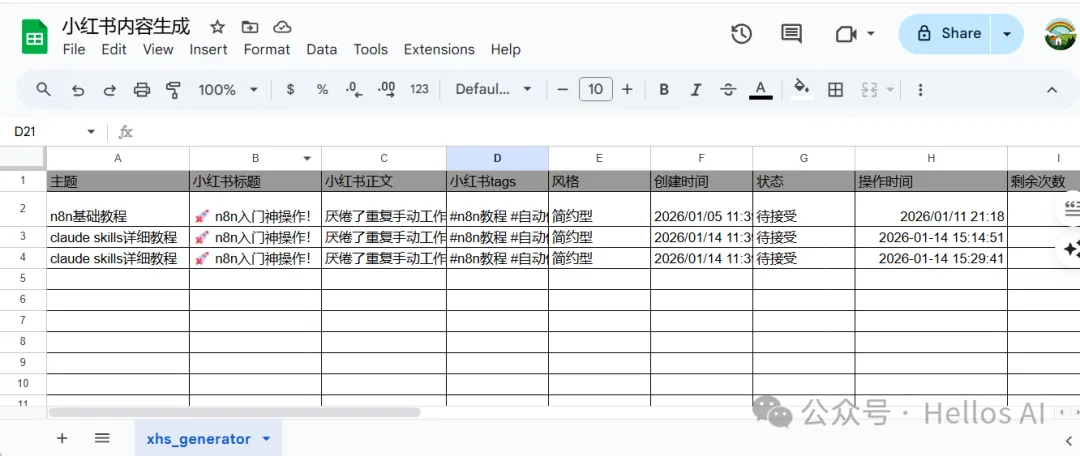Click the font size input field
Screen dimensions: 1080x456
(x=595, y=90)
